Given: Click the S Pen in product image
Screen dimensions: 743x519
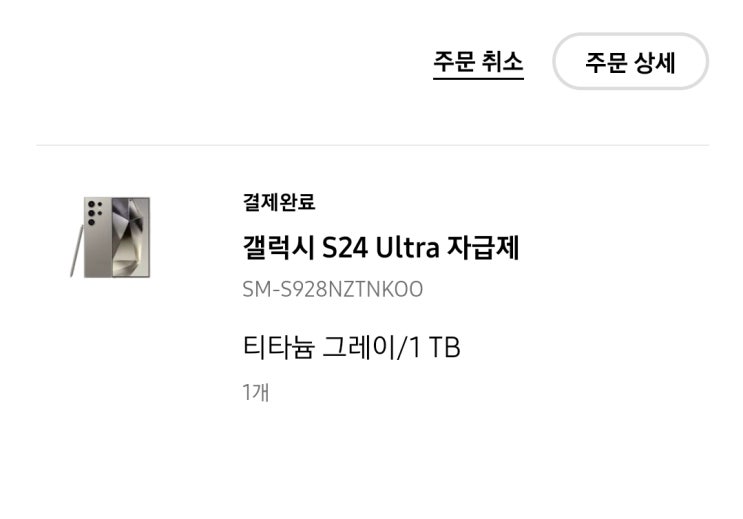Looking at the screenshot, I should [76, 251].
